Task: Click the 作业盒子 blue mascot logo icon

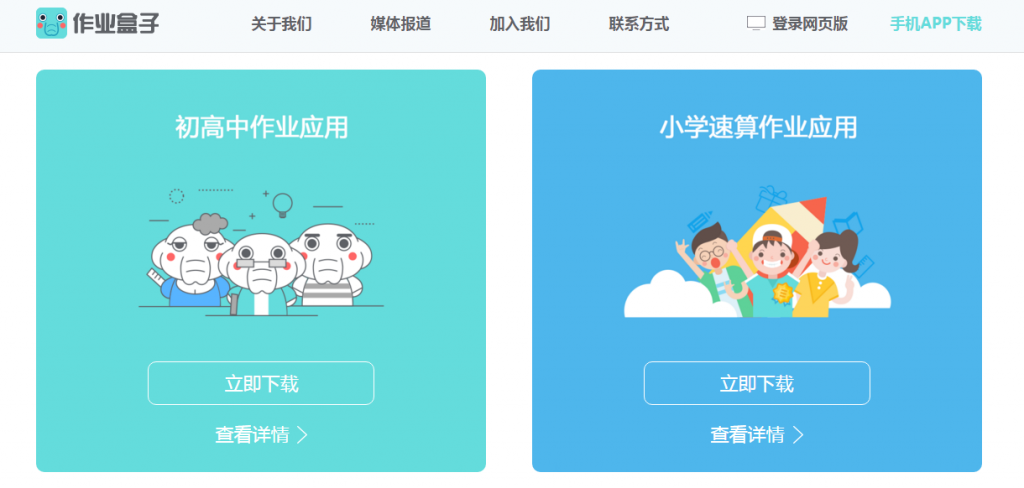Action: coord(52,23)
